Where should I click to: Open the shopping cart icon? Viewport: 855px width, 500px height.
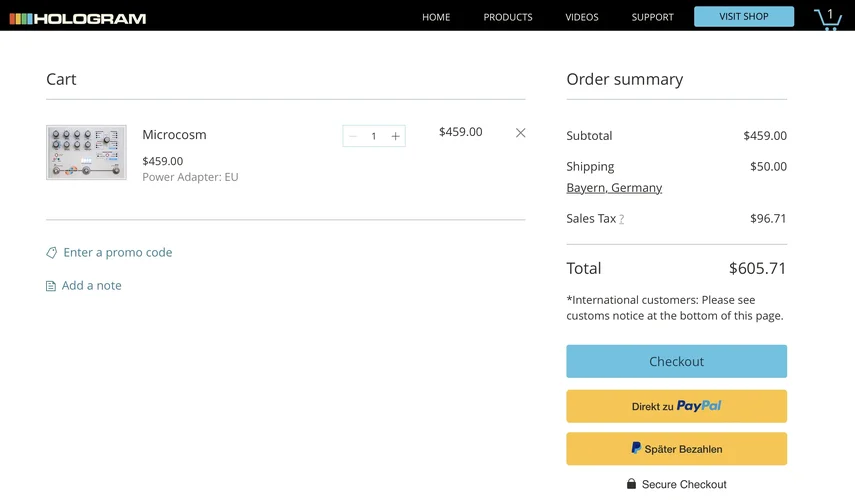click(x=828, y=18)
